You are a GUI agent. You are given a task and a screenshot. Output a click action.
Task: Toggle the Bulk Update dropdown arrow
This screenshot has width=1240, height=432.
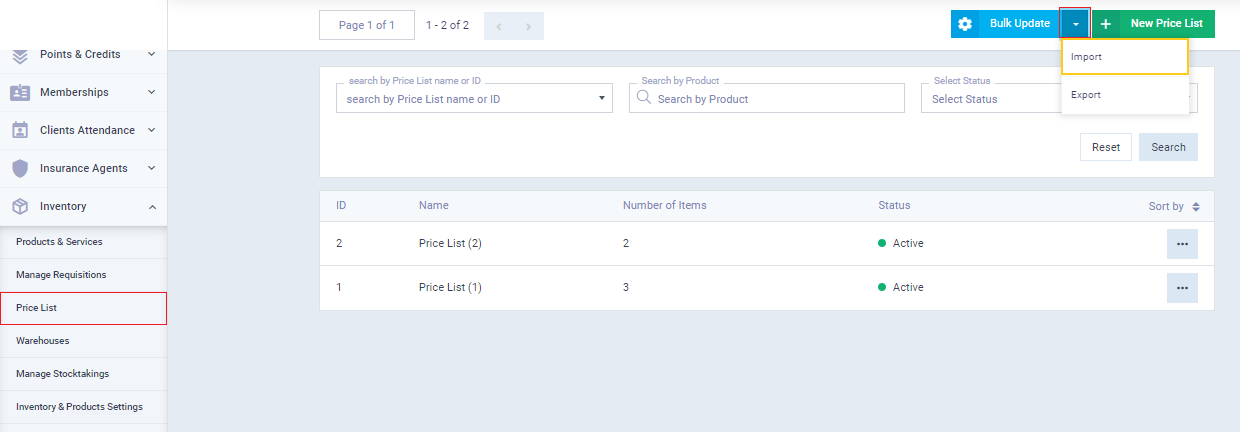[1075, 24]
